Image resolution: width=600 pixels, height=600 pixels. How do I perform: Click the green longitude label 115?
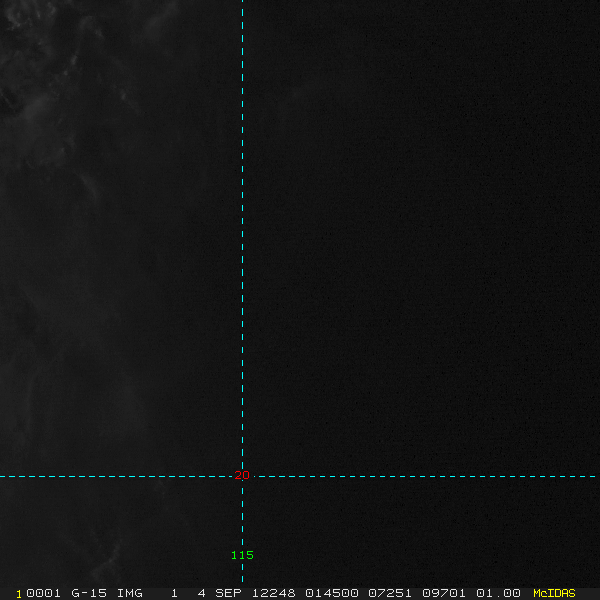pos(242,555)
